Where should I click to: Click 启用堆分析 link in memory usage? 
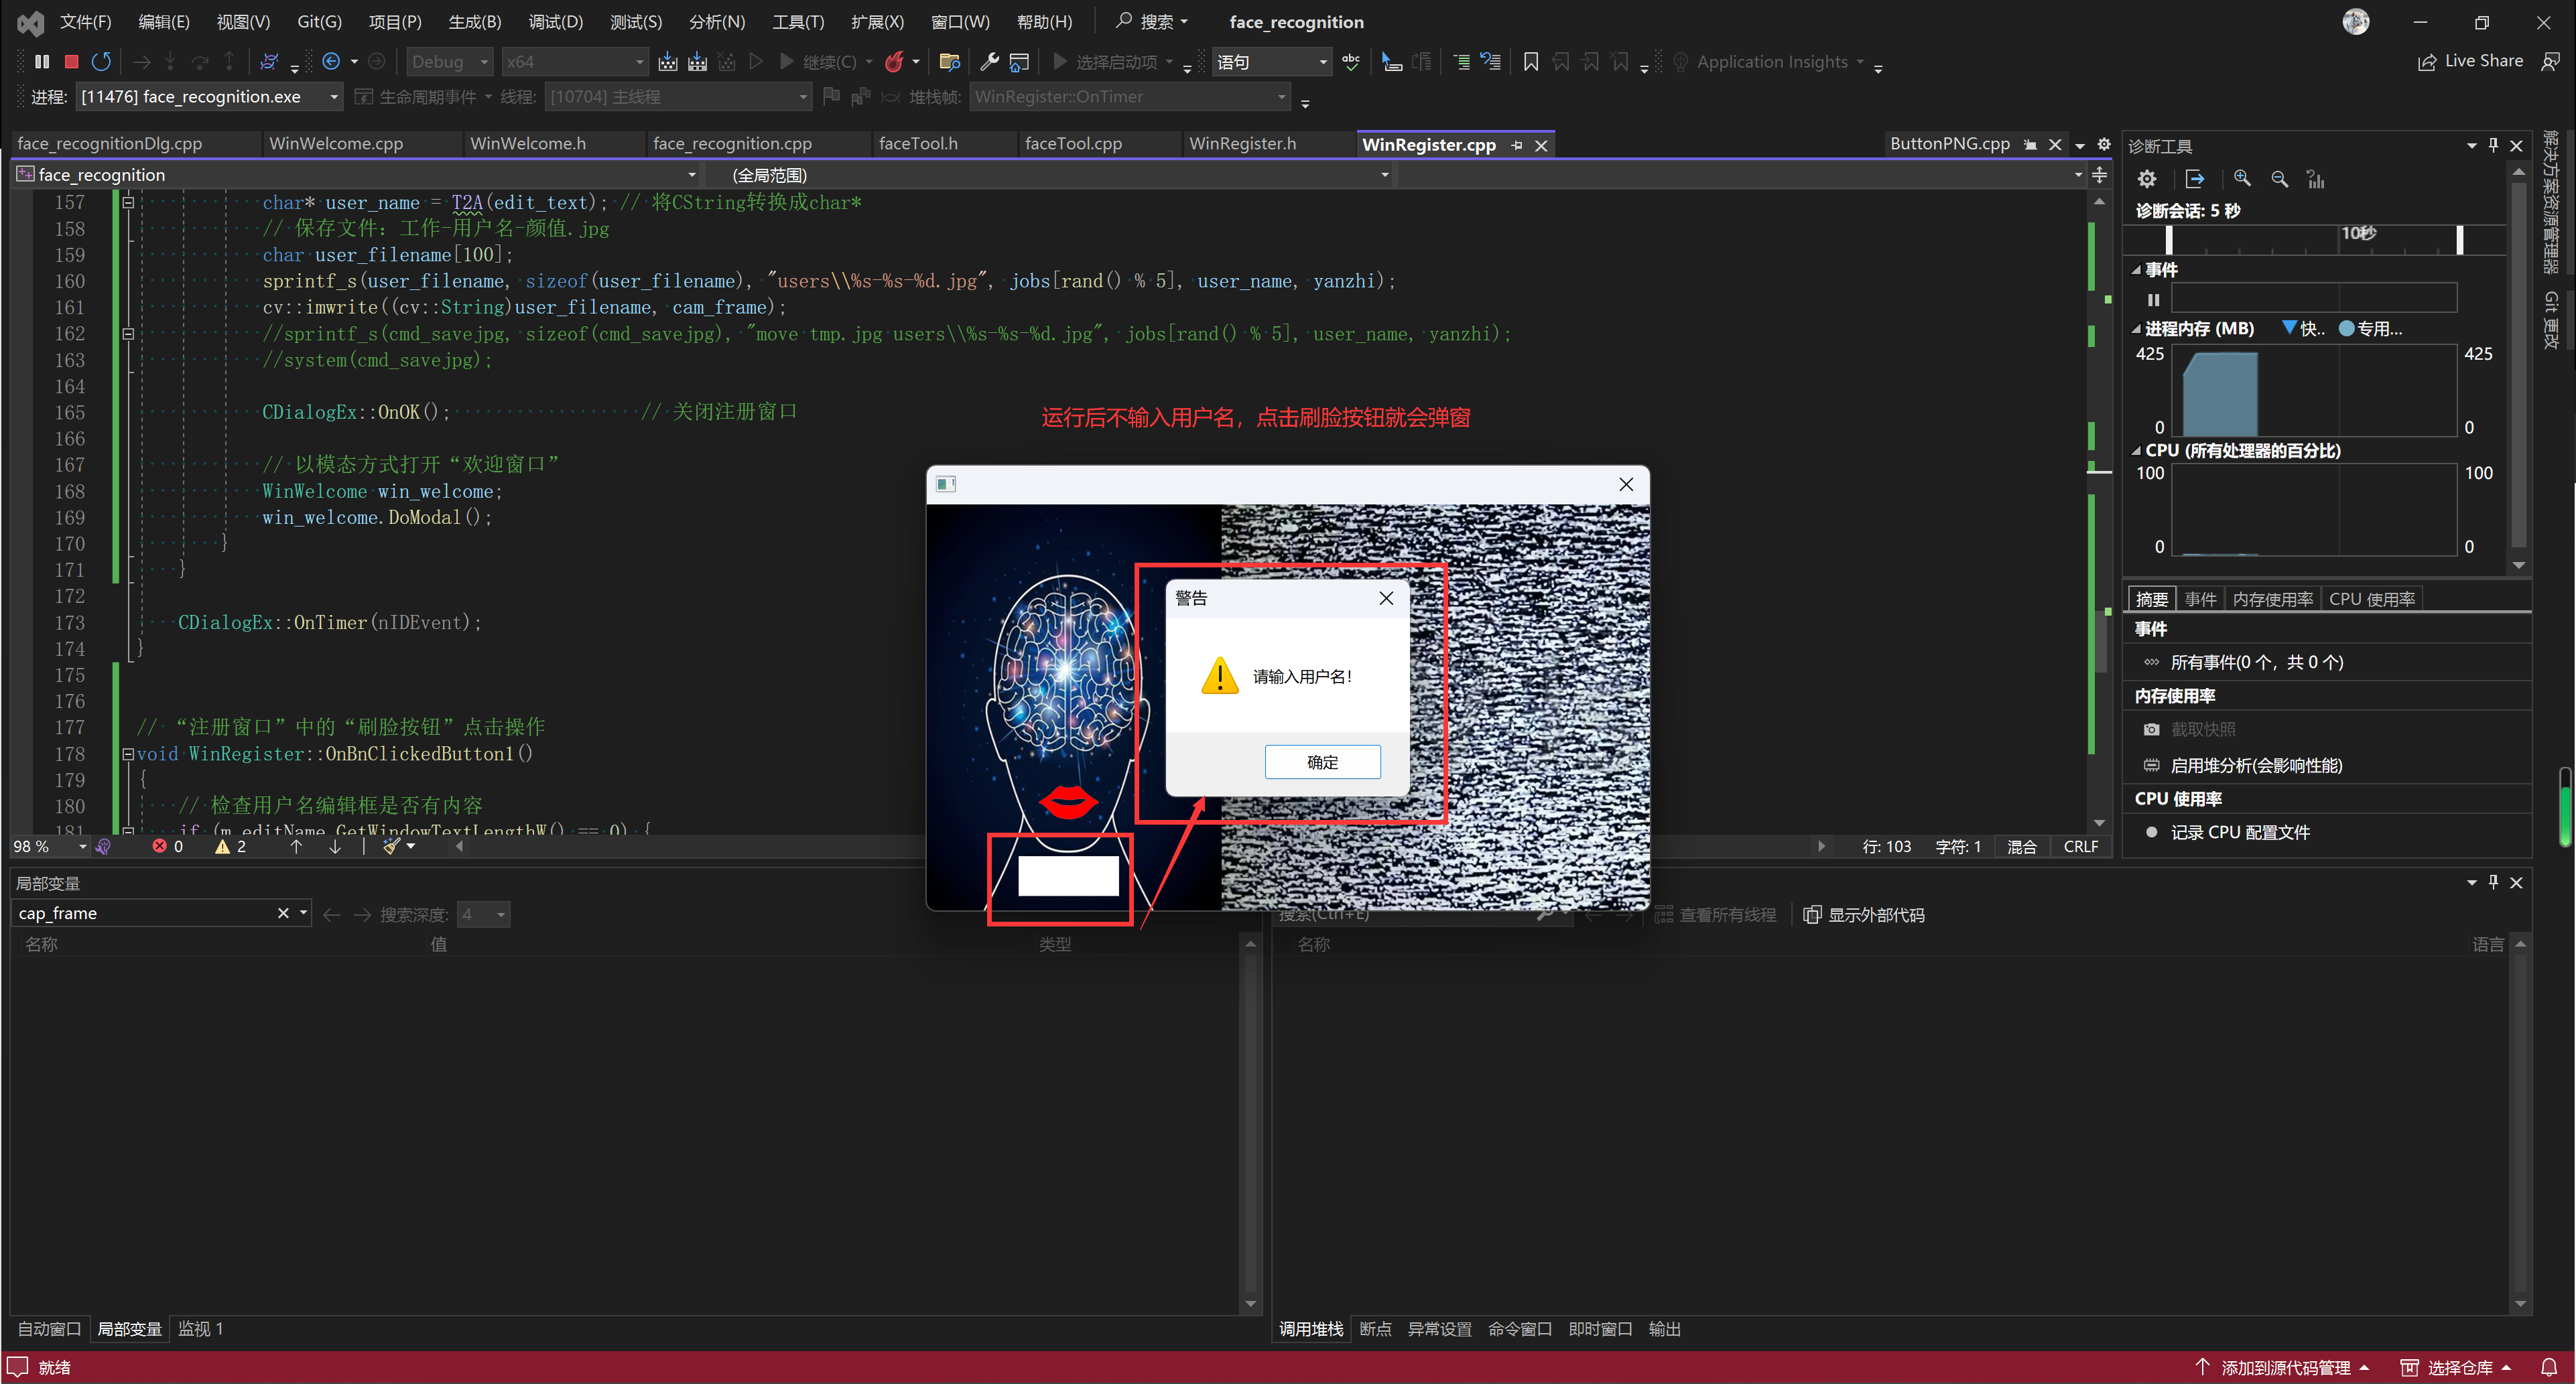click(2256, 765)
